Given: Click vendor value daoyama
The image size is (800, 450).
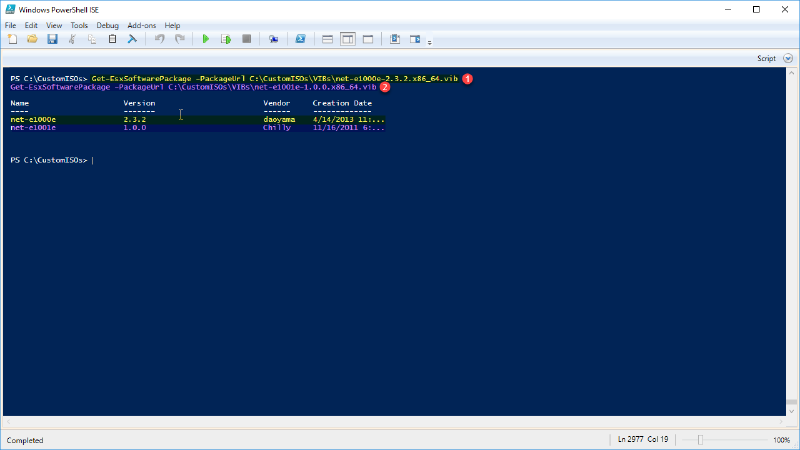Looking at the screenshot, I should (279, 119).
